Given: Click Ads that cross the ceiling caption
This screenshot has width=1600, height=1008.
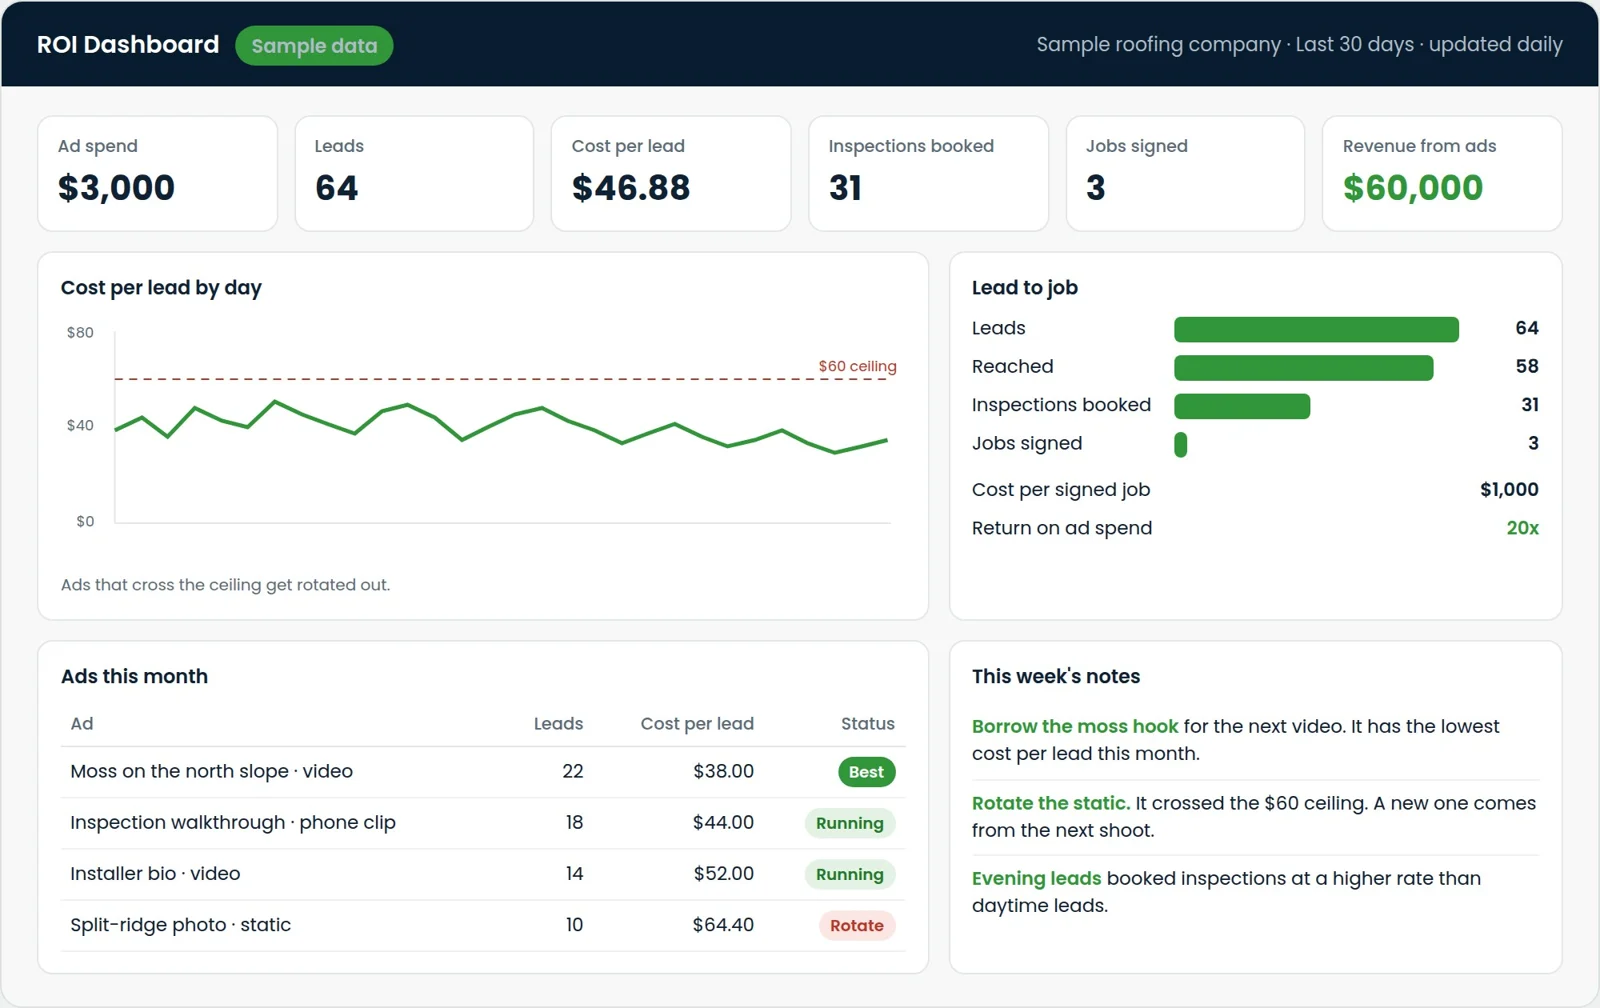Looking at the screenshot, I should coord(225,584).
